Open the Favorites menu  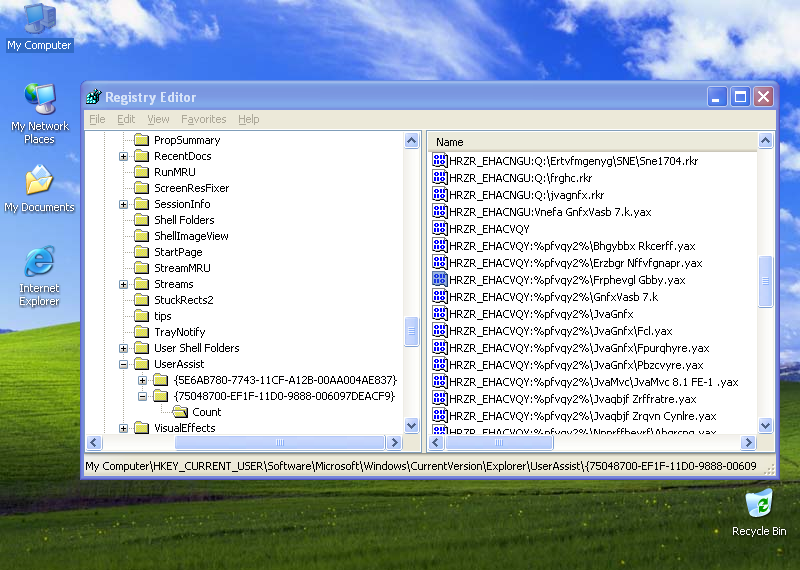tap(204, 119)
